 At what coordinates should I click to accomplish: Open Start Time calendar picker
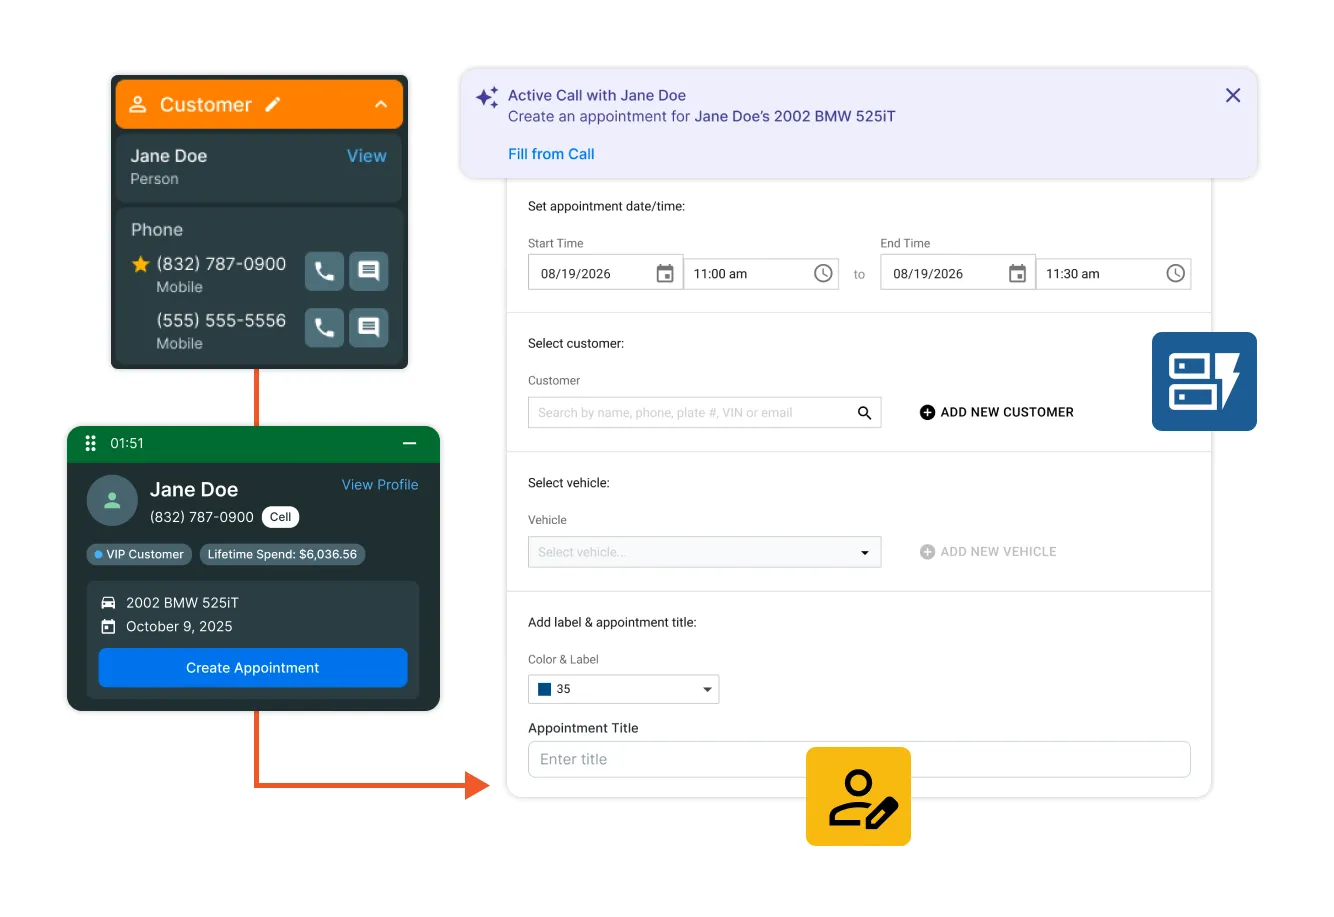665,274
